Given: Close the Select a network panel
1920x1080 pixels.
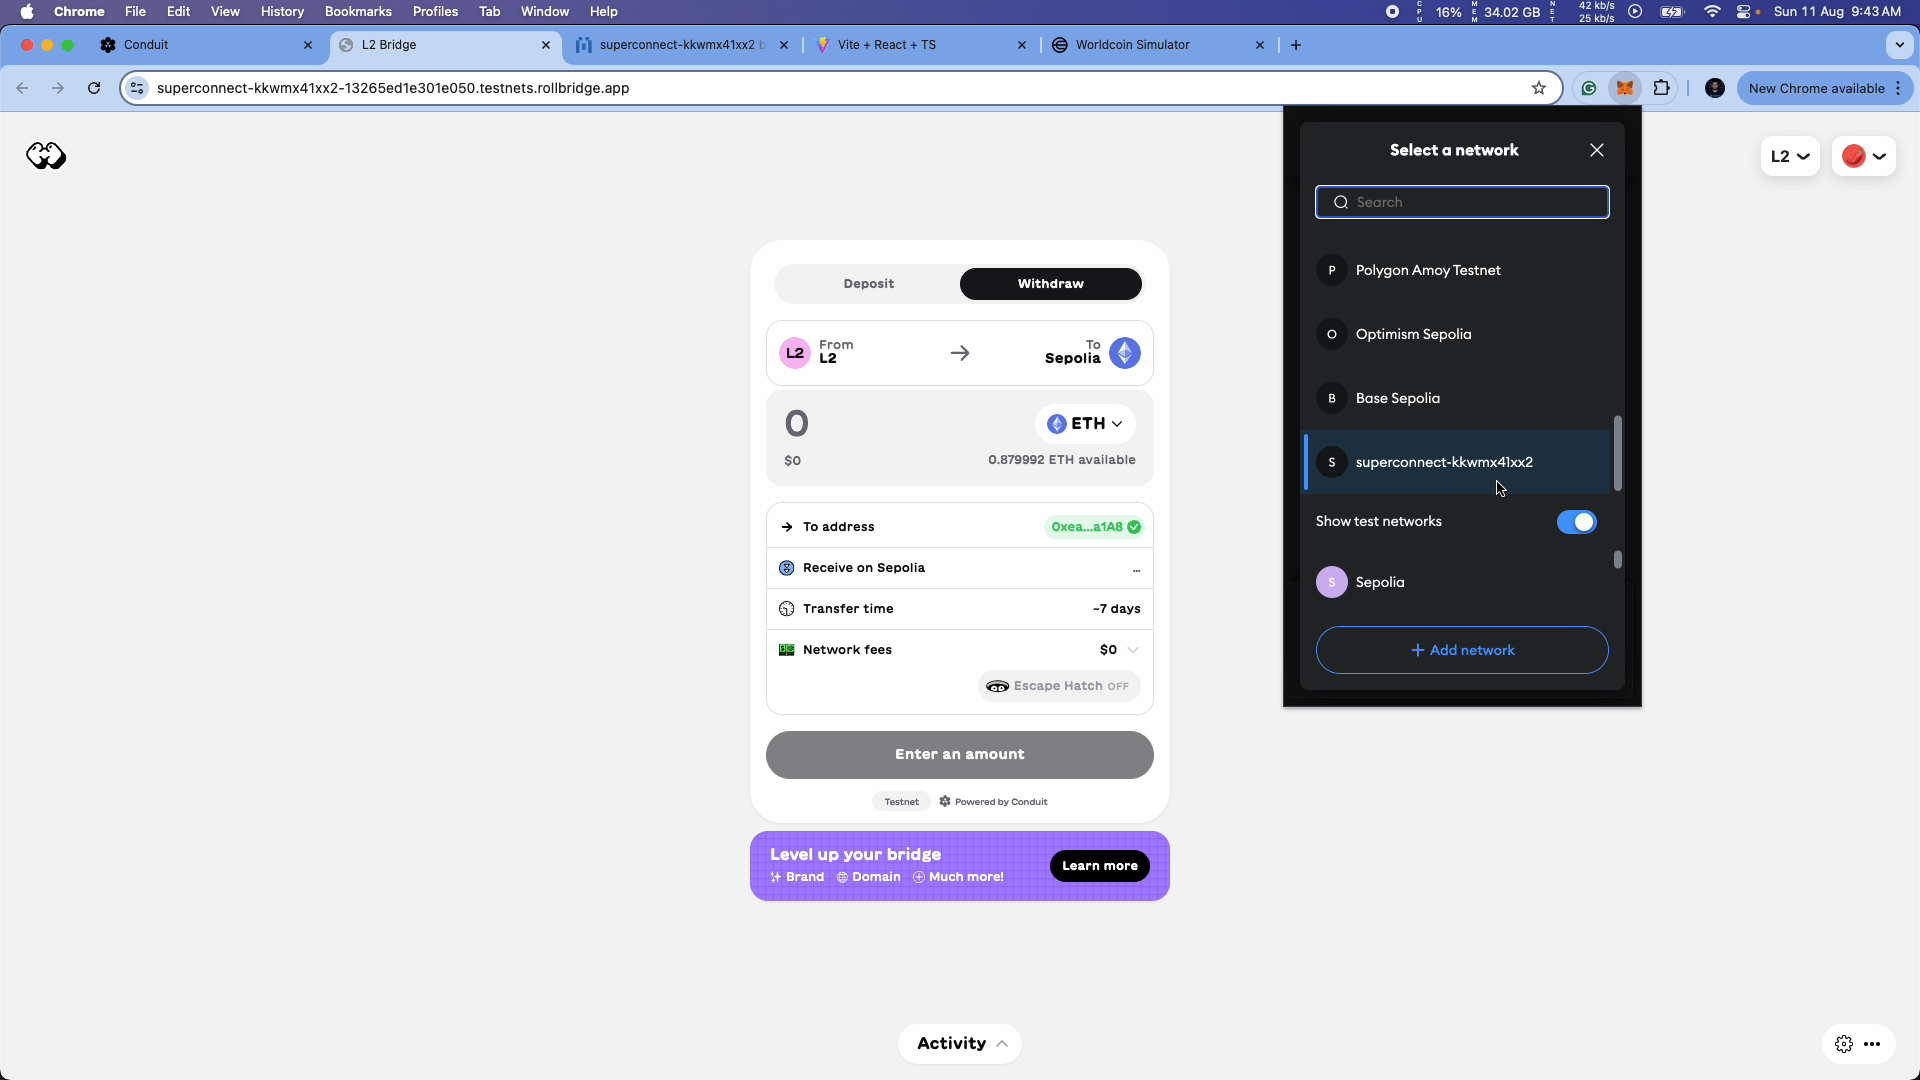Looking at the screenshot, I should [1597, 150].
